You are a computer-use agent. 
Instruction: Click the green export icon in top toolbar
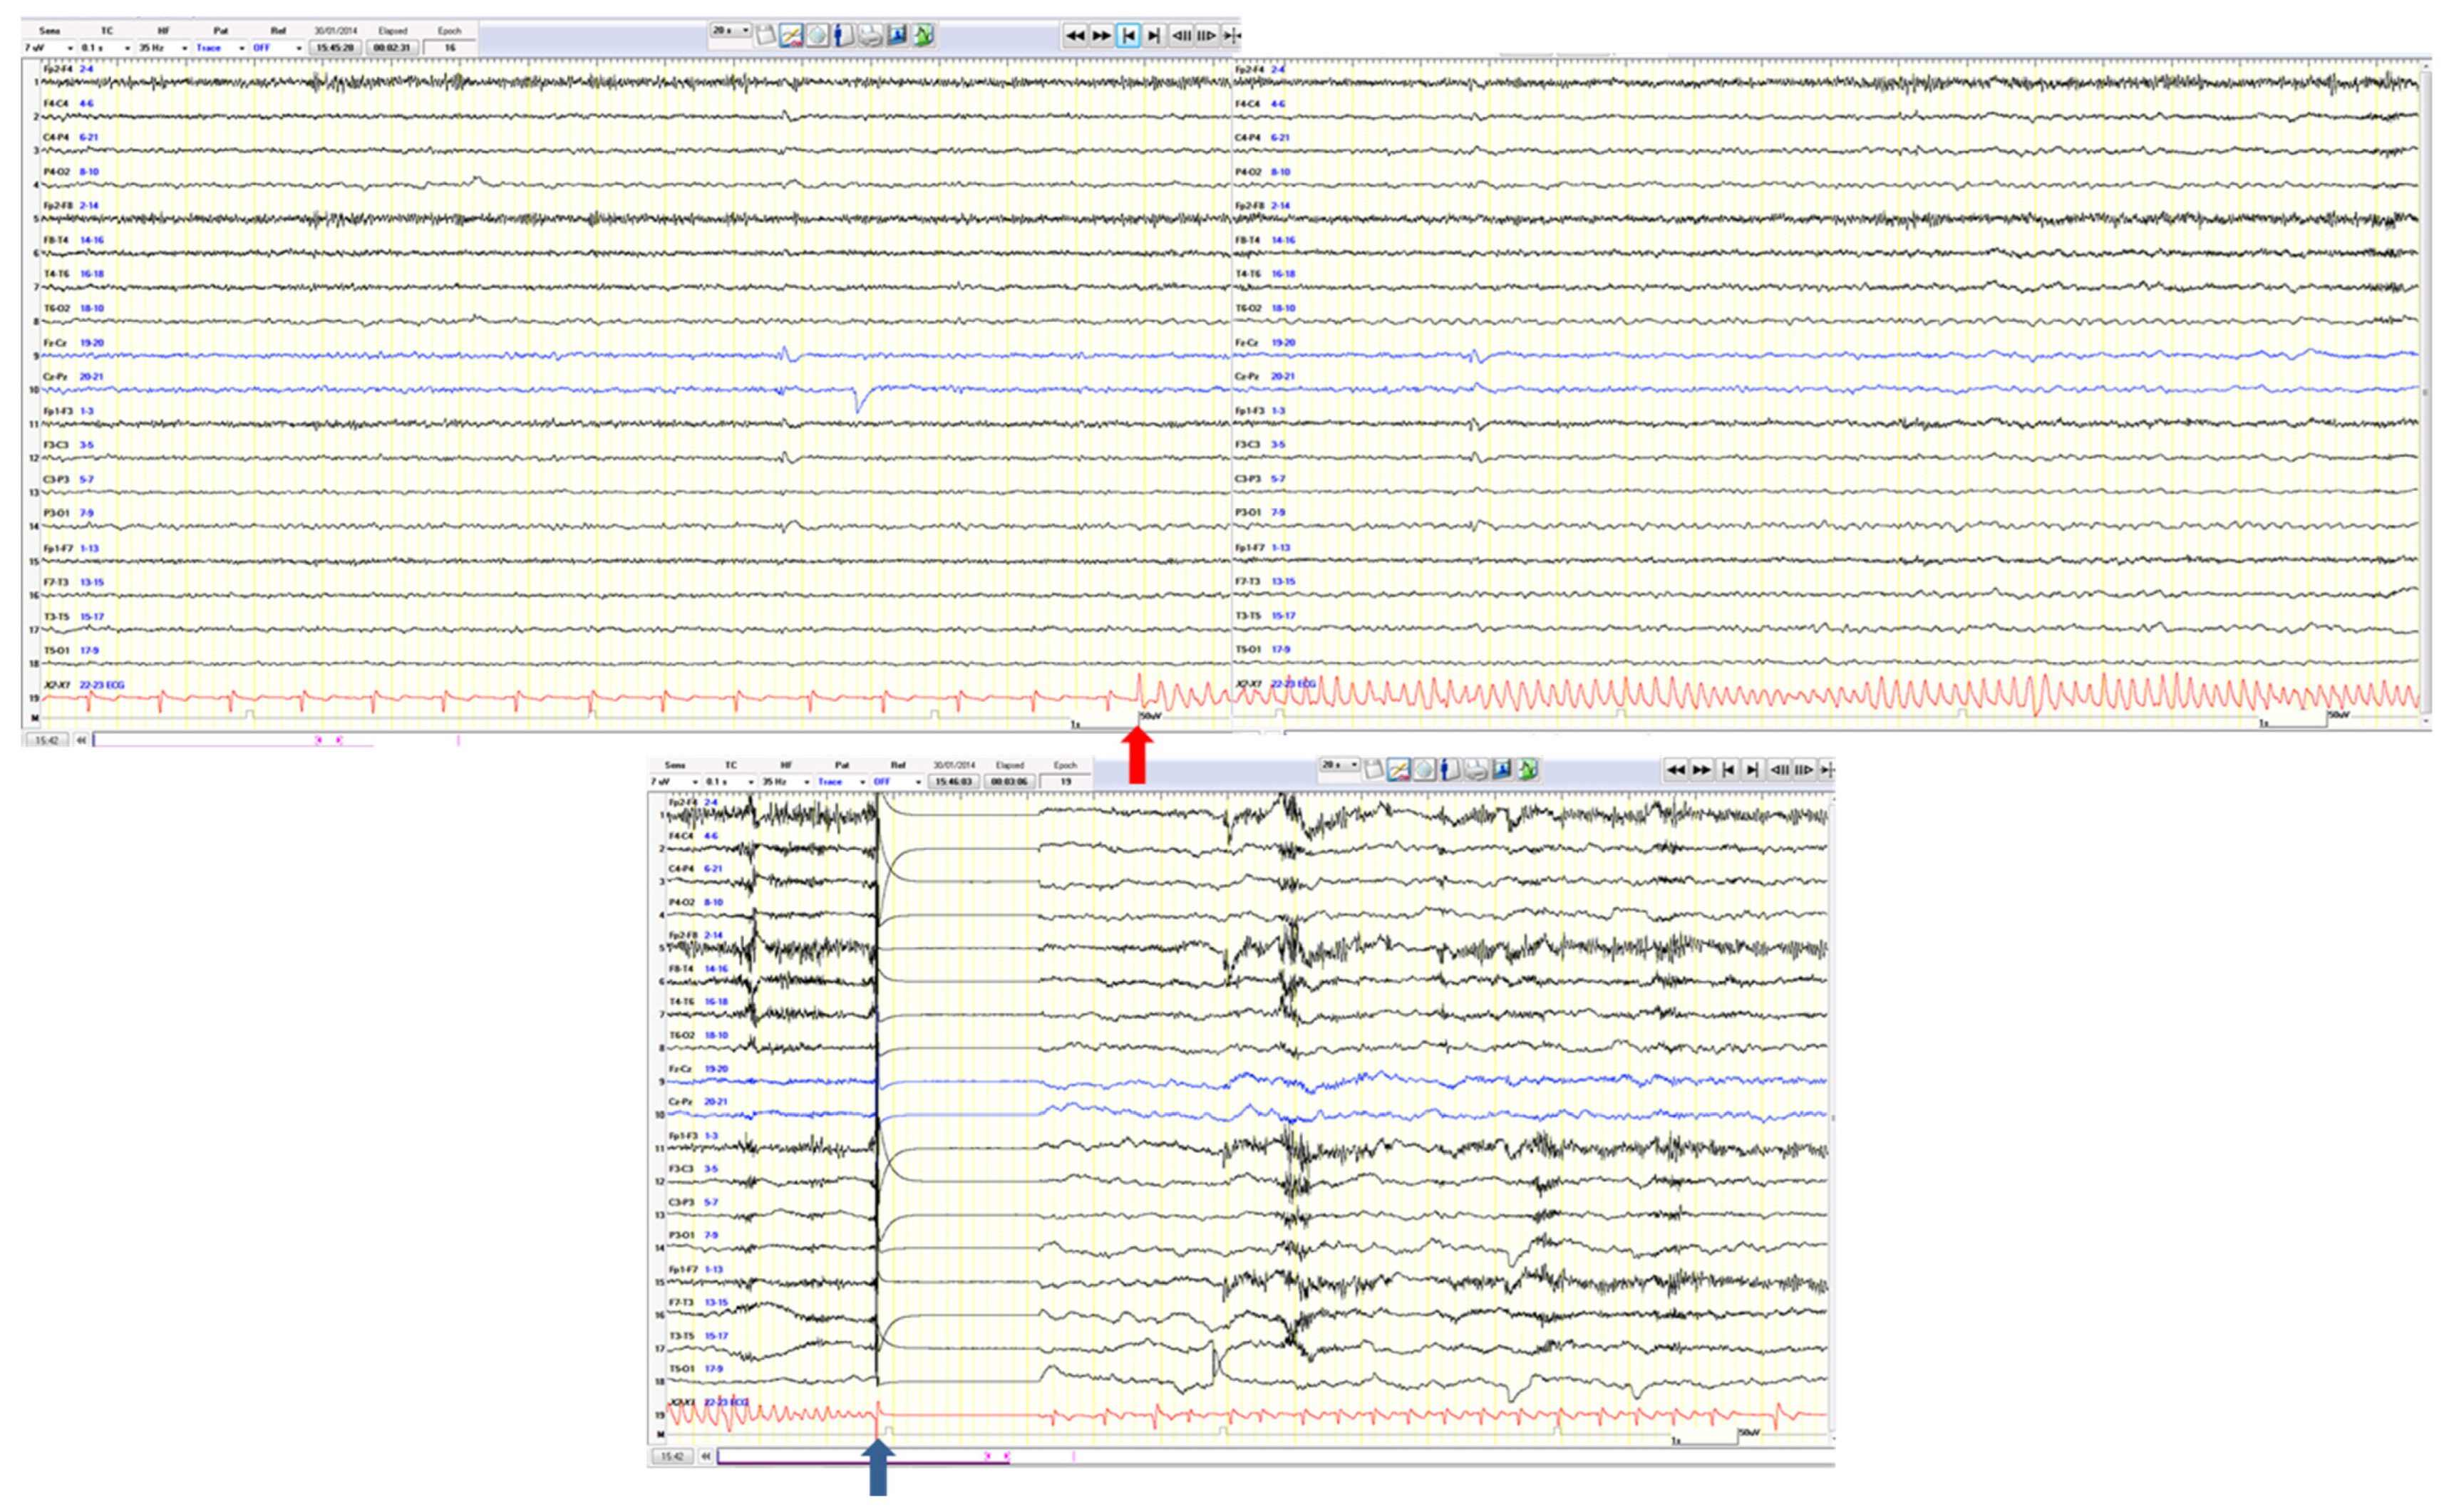click(923, 36)
